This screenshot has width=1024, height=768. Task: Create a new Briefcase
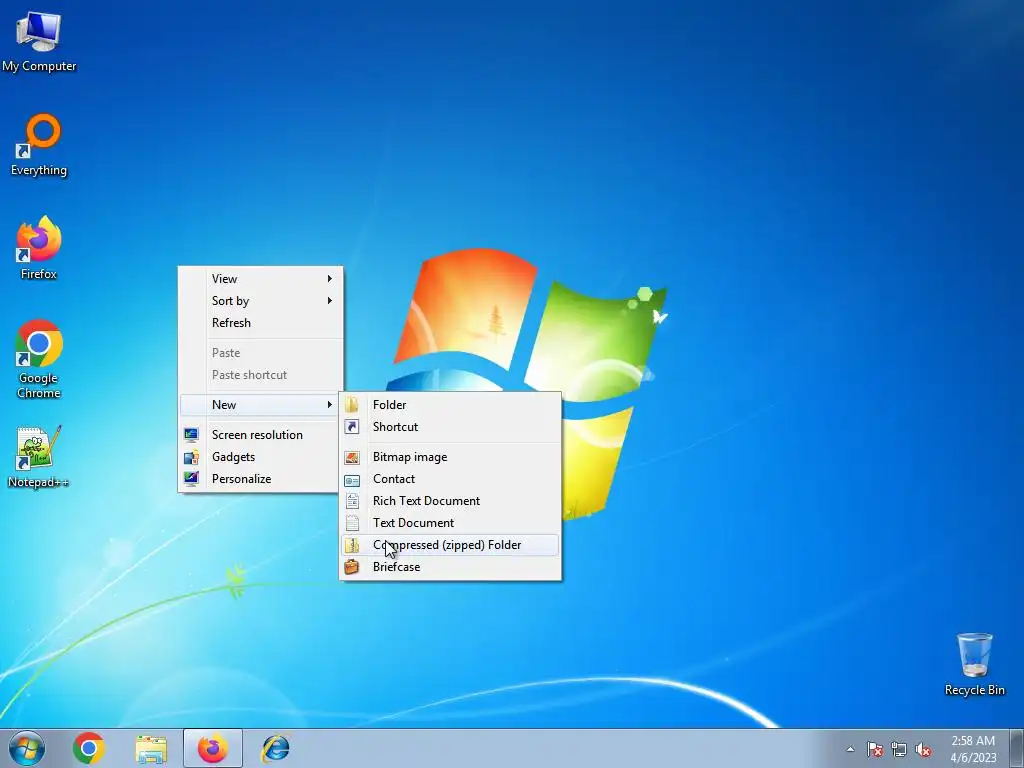pos(450,567)
